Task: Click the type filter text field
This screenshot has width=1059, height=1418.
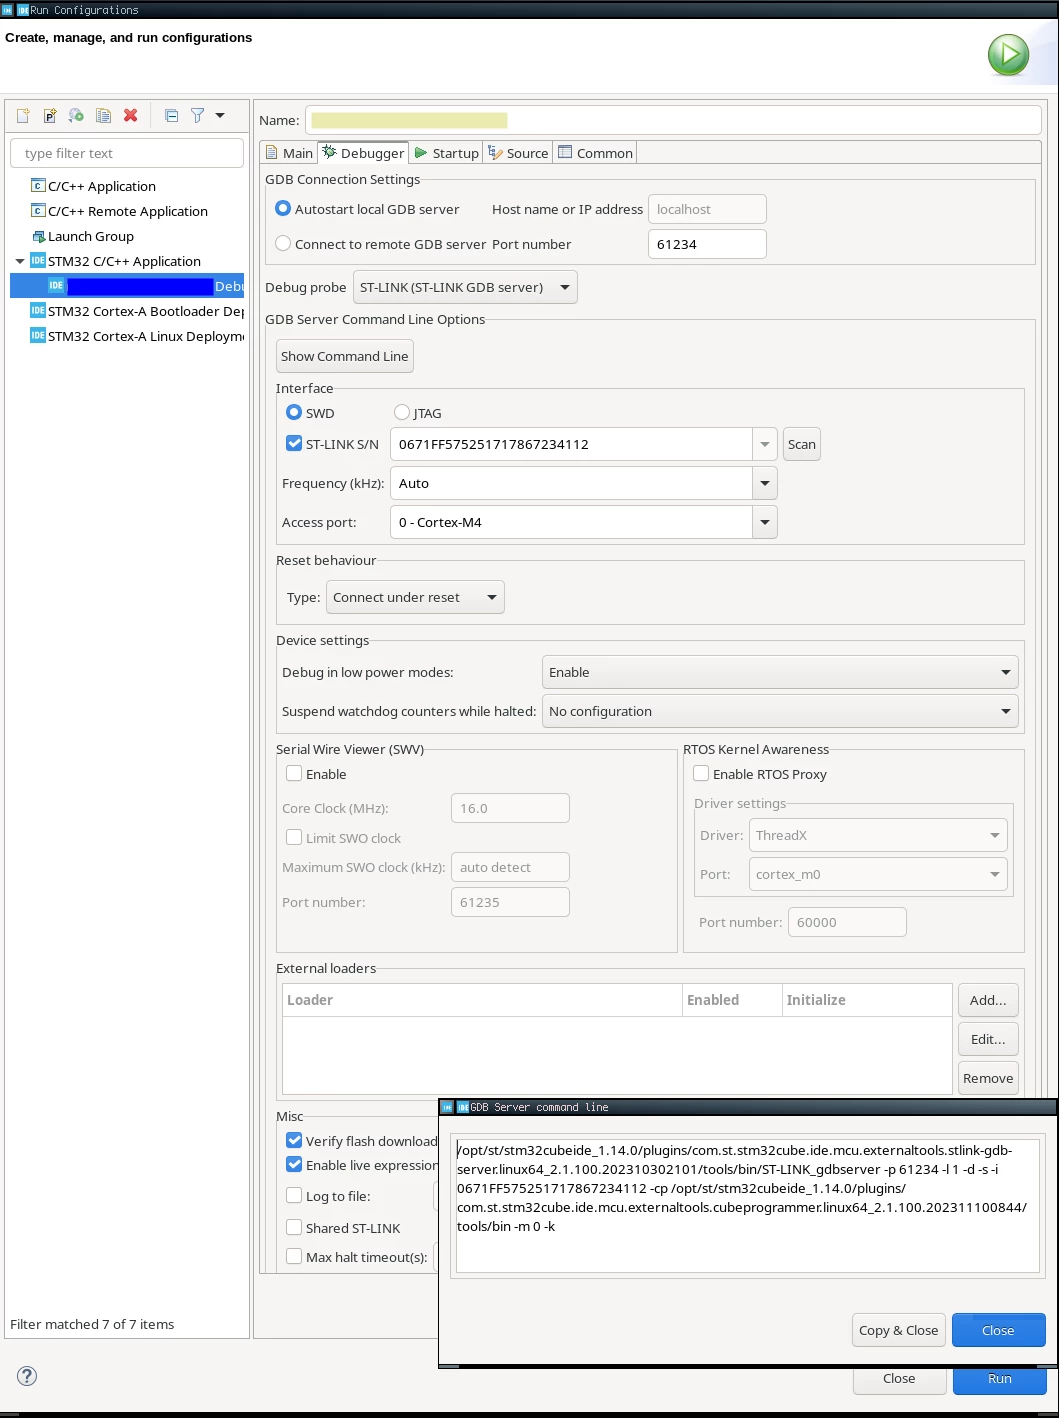Action: pyautogui.click(x=127, y=153)
